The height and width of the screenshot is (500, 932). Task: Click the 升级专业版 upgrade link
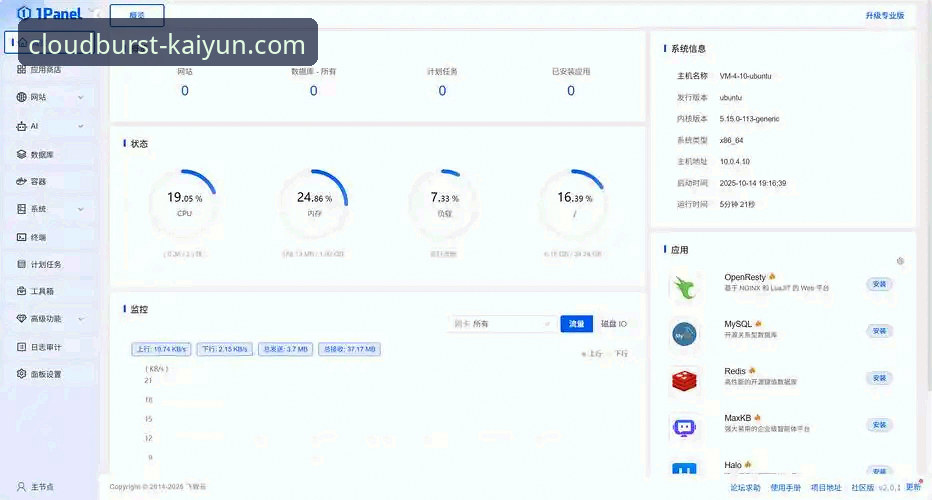click(x=884, y=15)
